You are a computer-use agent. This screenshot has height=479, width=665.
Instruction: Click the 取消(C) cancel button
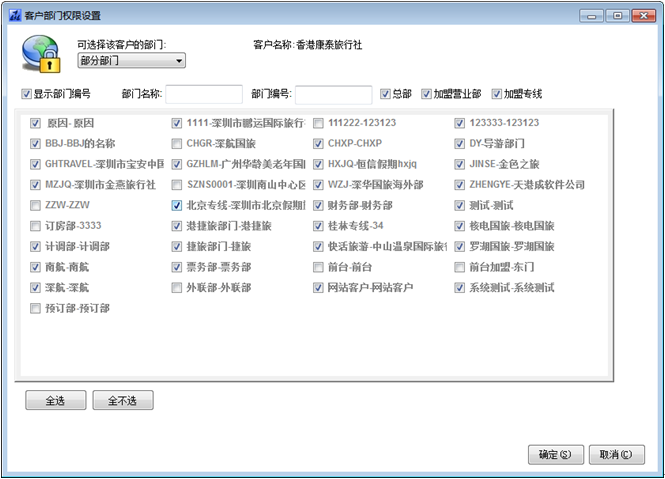(x=616, y=454)
